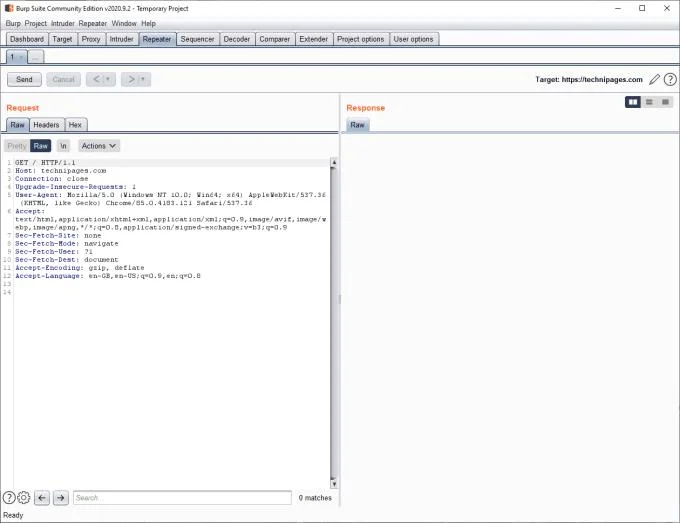Click the Sec-Fetch-Site: none line
680x523 pixels.
(x=58, y=235)
